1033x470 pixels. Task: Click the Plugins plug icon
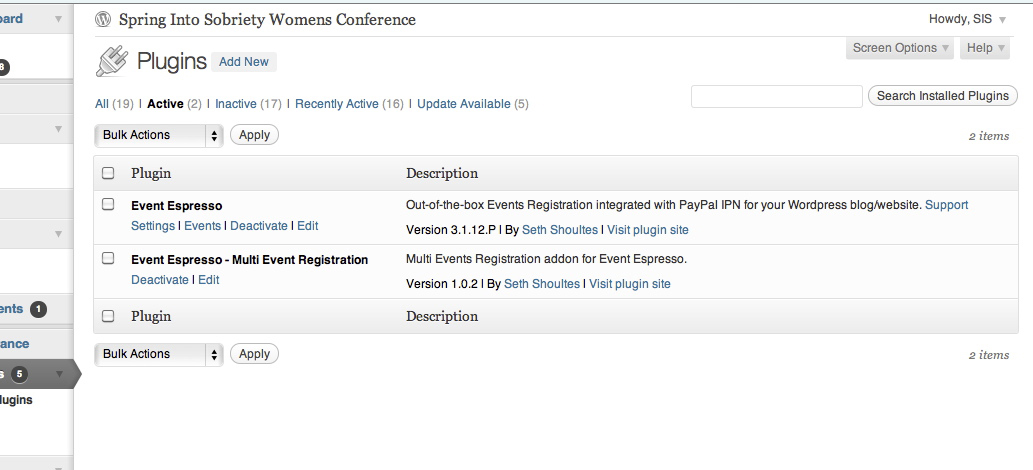tap(112, 62)
